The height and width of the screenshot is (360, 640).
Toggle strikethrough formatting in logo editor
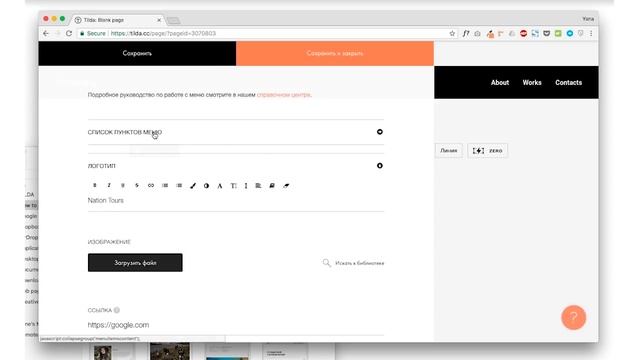137,185
